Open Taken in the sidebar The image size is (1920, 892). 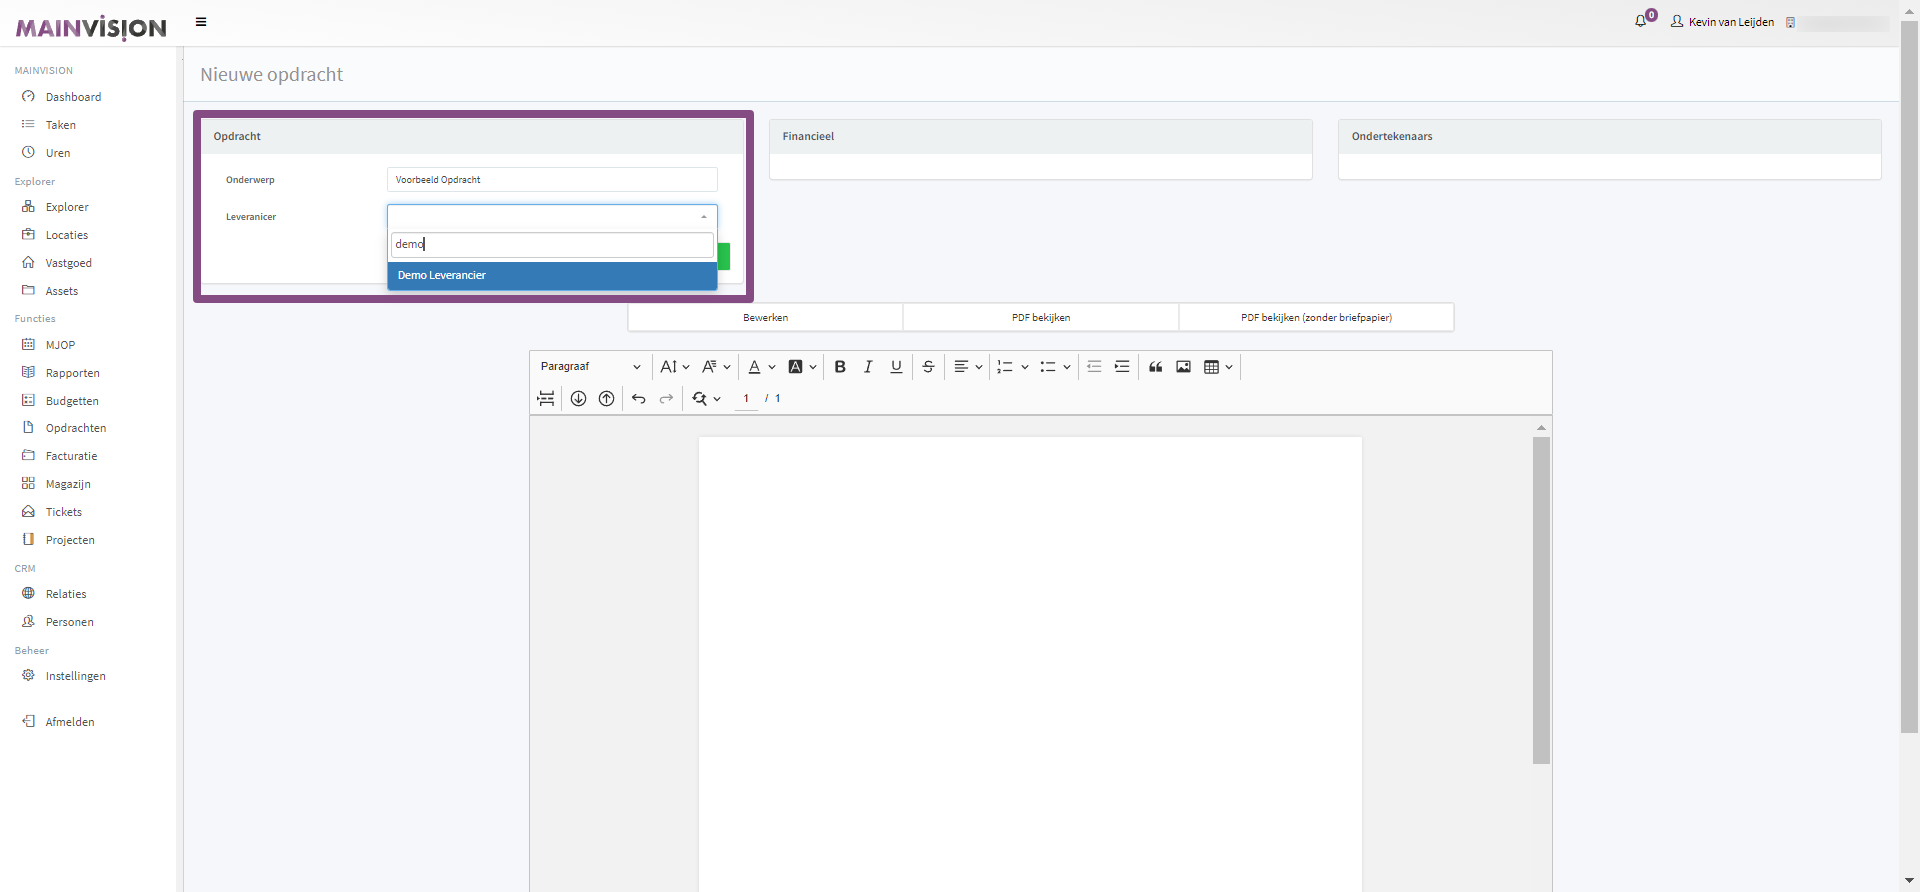tap(61, 125)
